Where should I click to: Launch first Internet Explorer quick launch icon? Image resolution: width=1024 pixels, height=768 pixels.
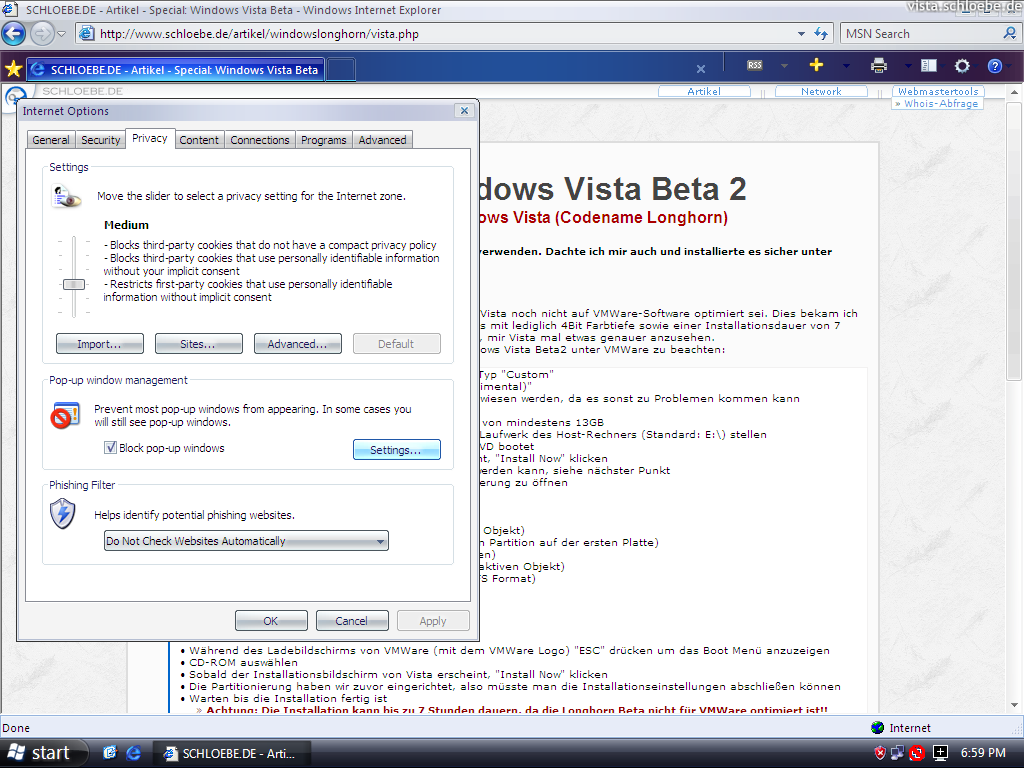tap(110, 753)
